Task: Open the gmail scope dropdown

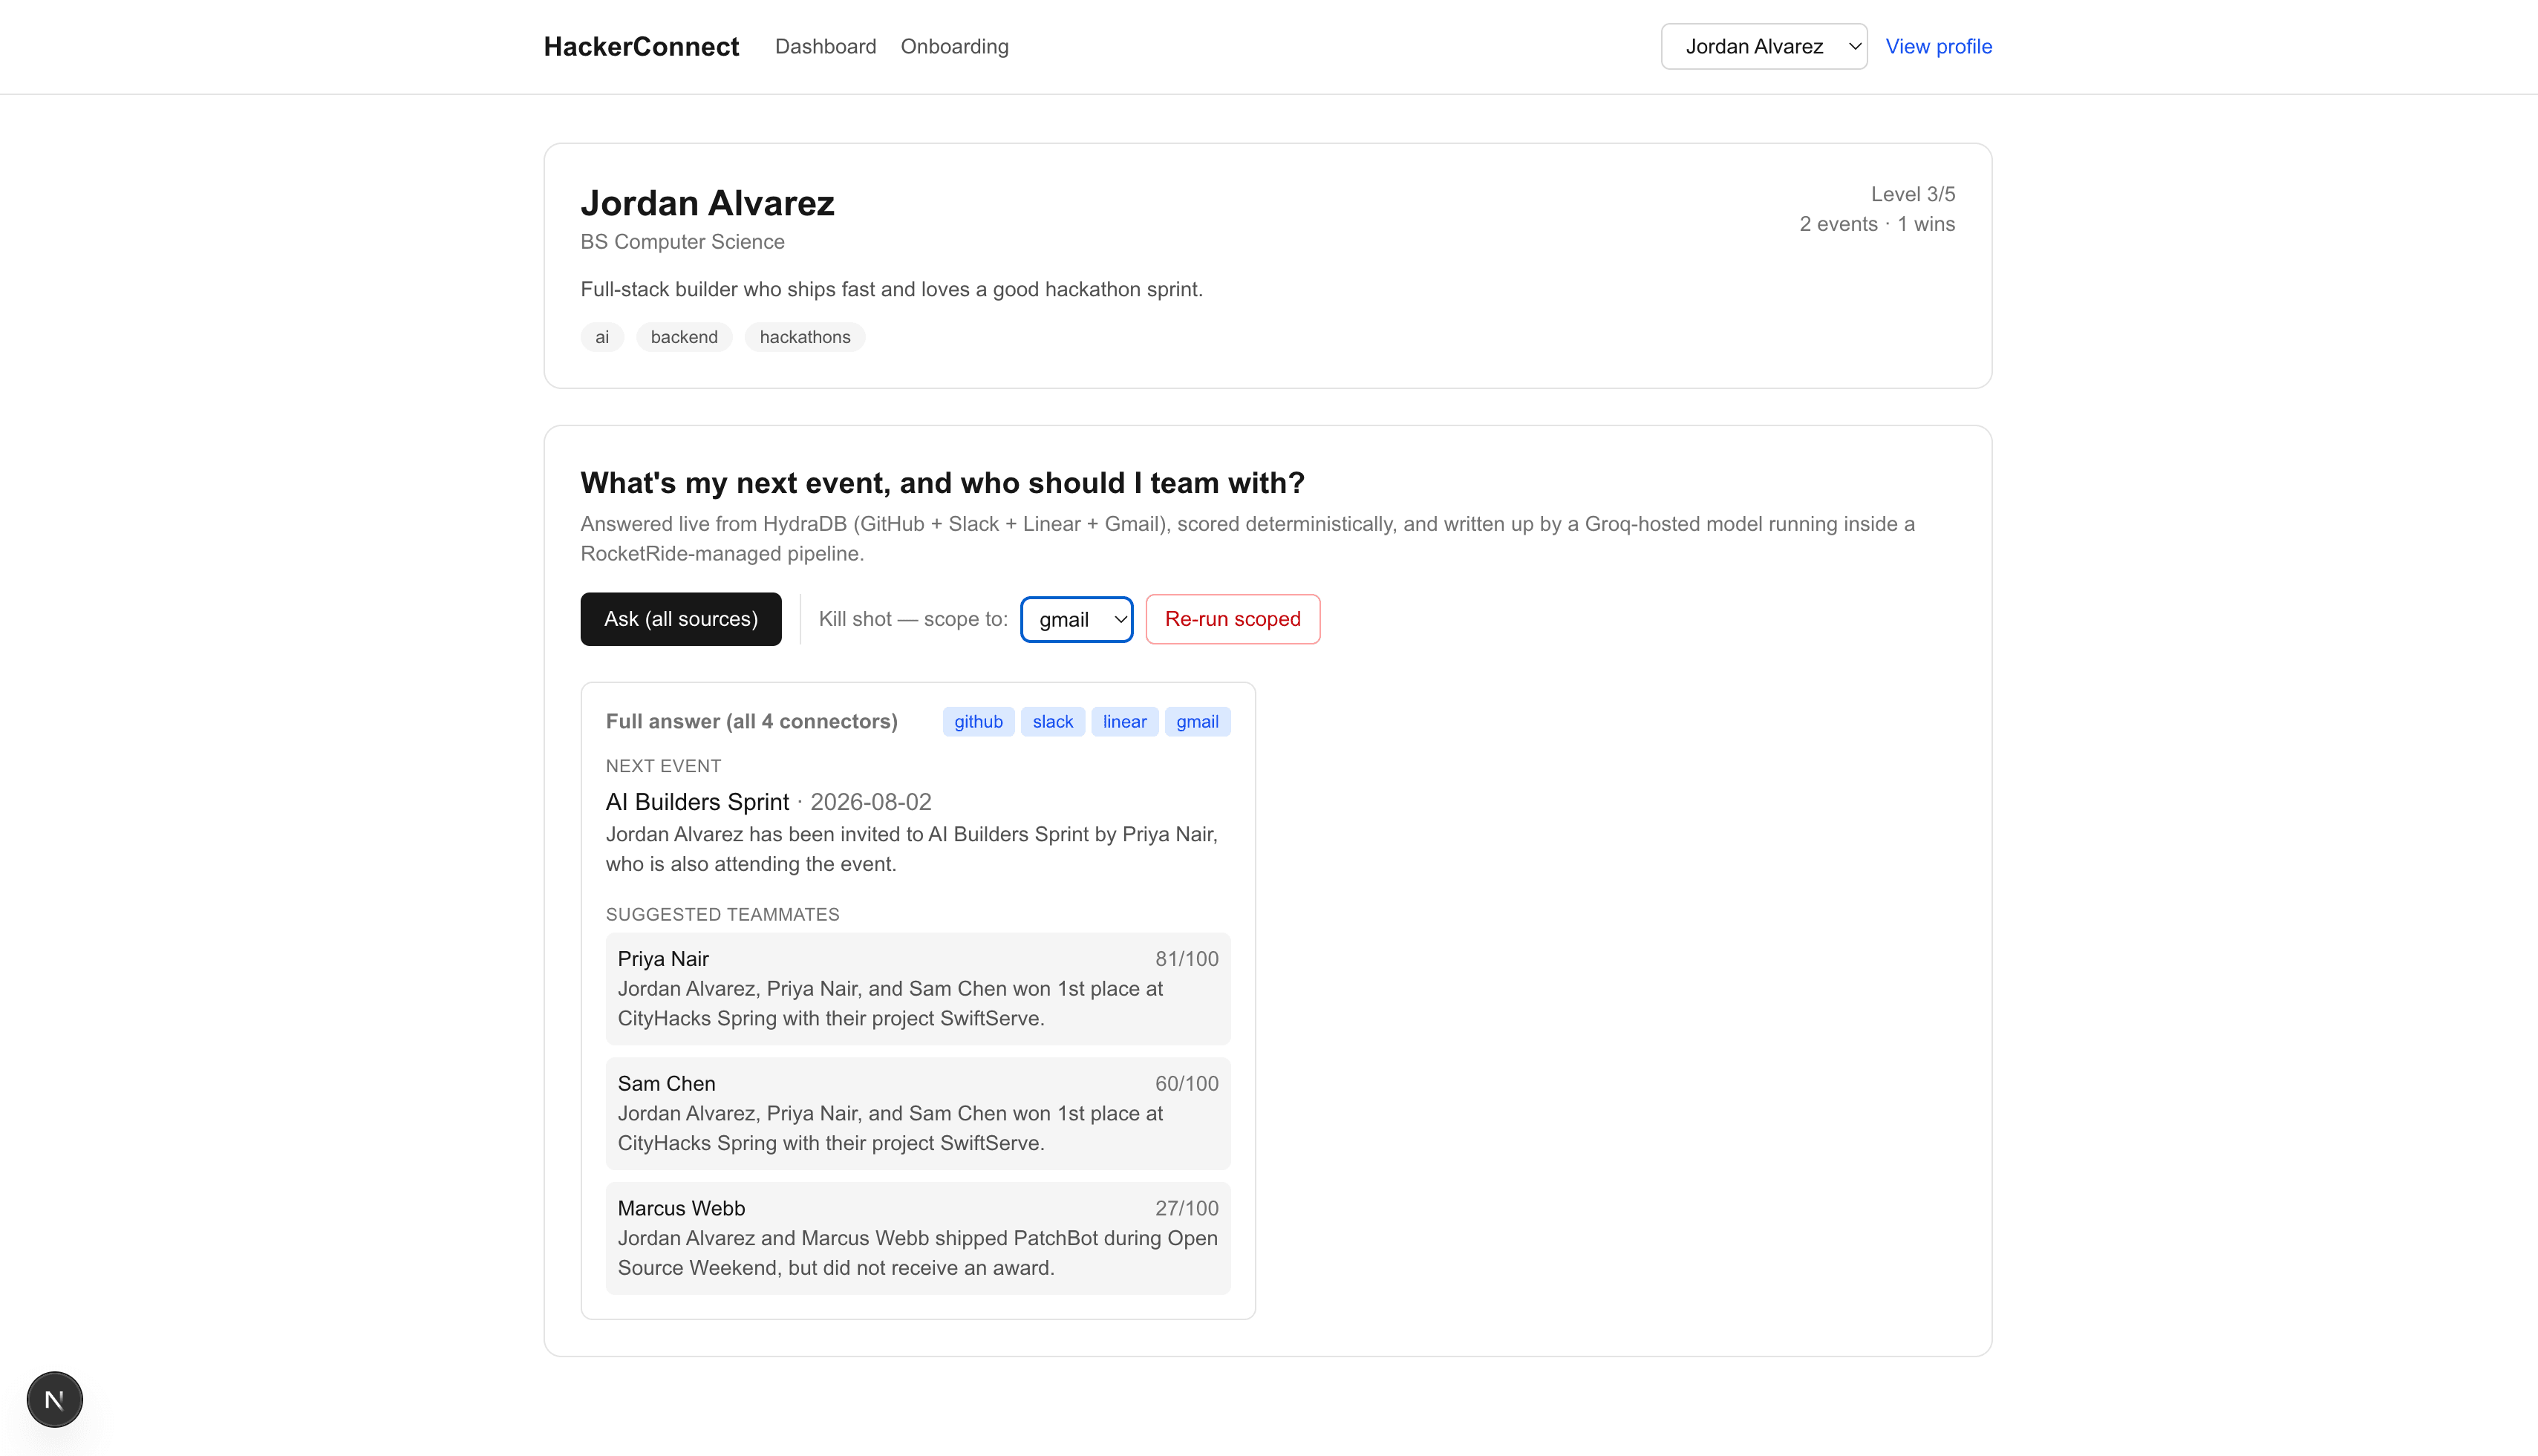Action: tap(1076, 619)
